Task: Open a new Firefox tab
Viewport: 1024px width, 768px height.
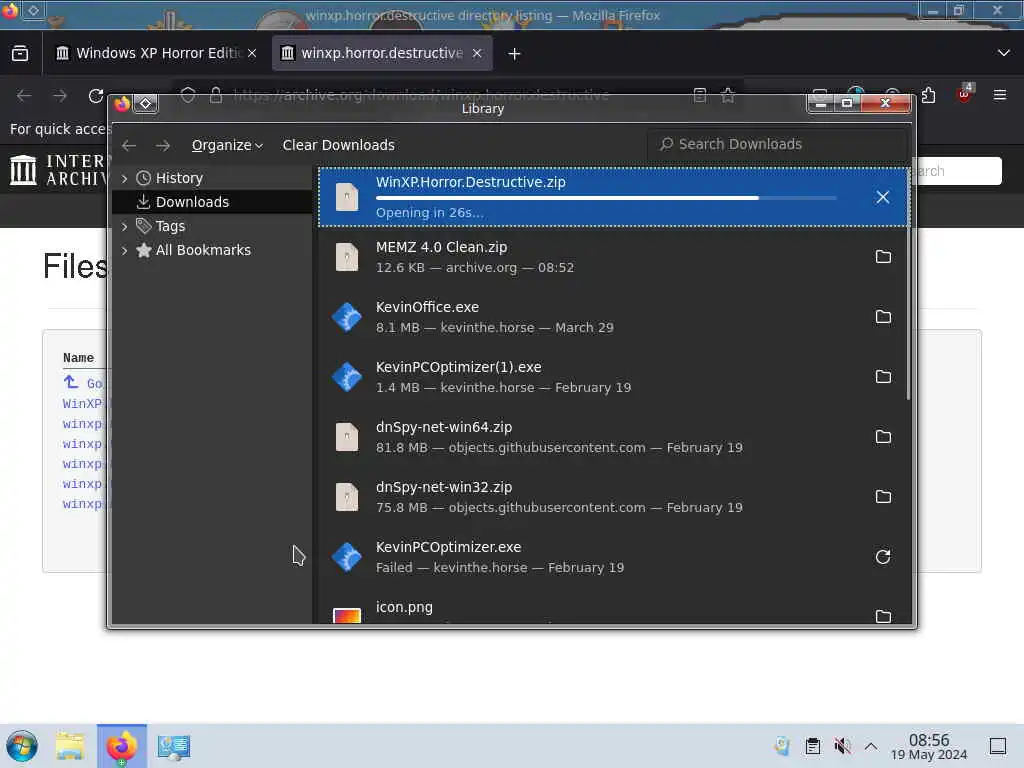Action: point(515,54)
